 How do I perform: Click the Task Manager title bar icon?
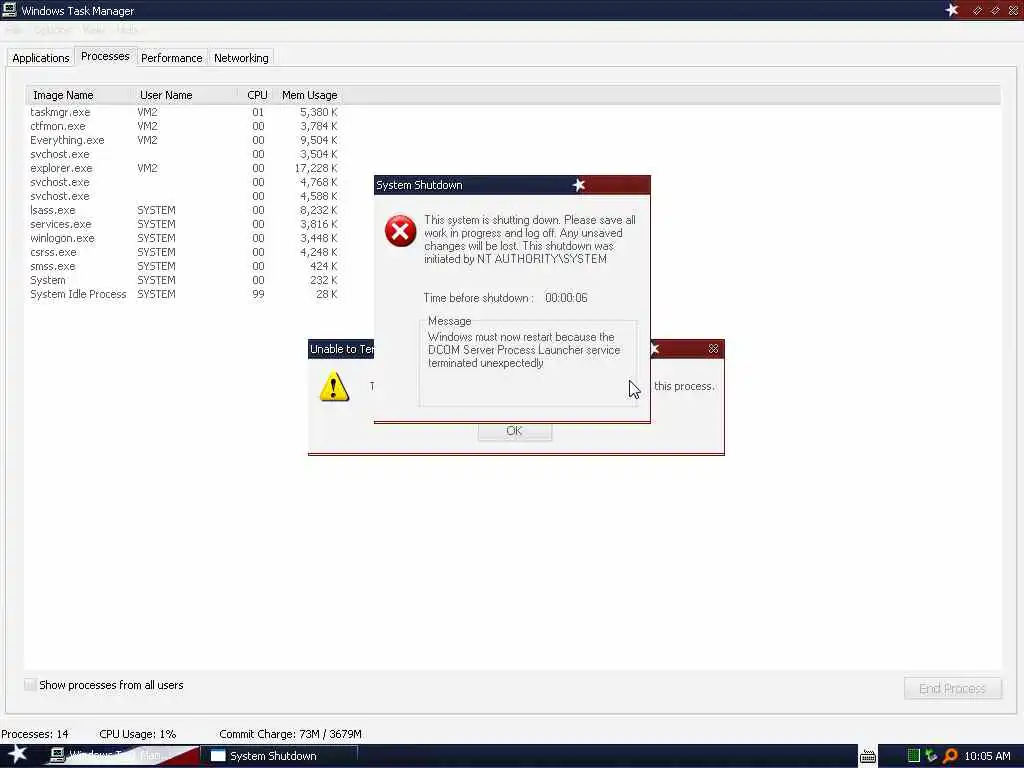tap(9, 10)
